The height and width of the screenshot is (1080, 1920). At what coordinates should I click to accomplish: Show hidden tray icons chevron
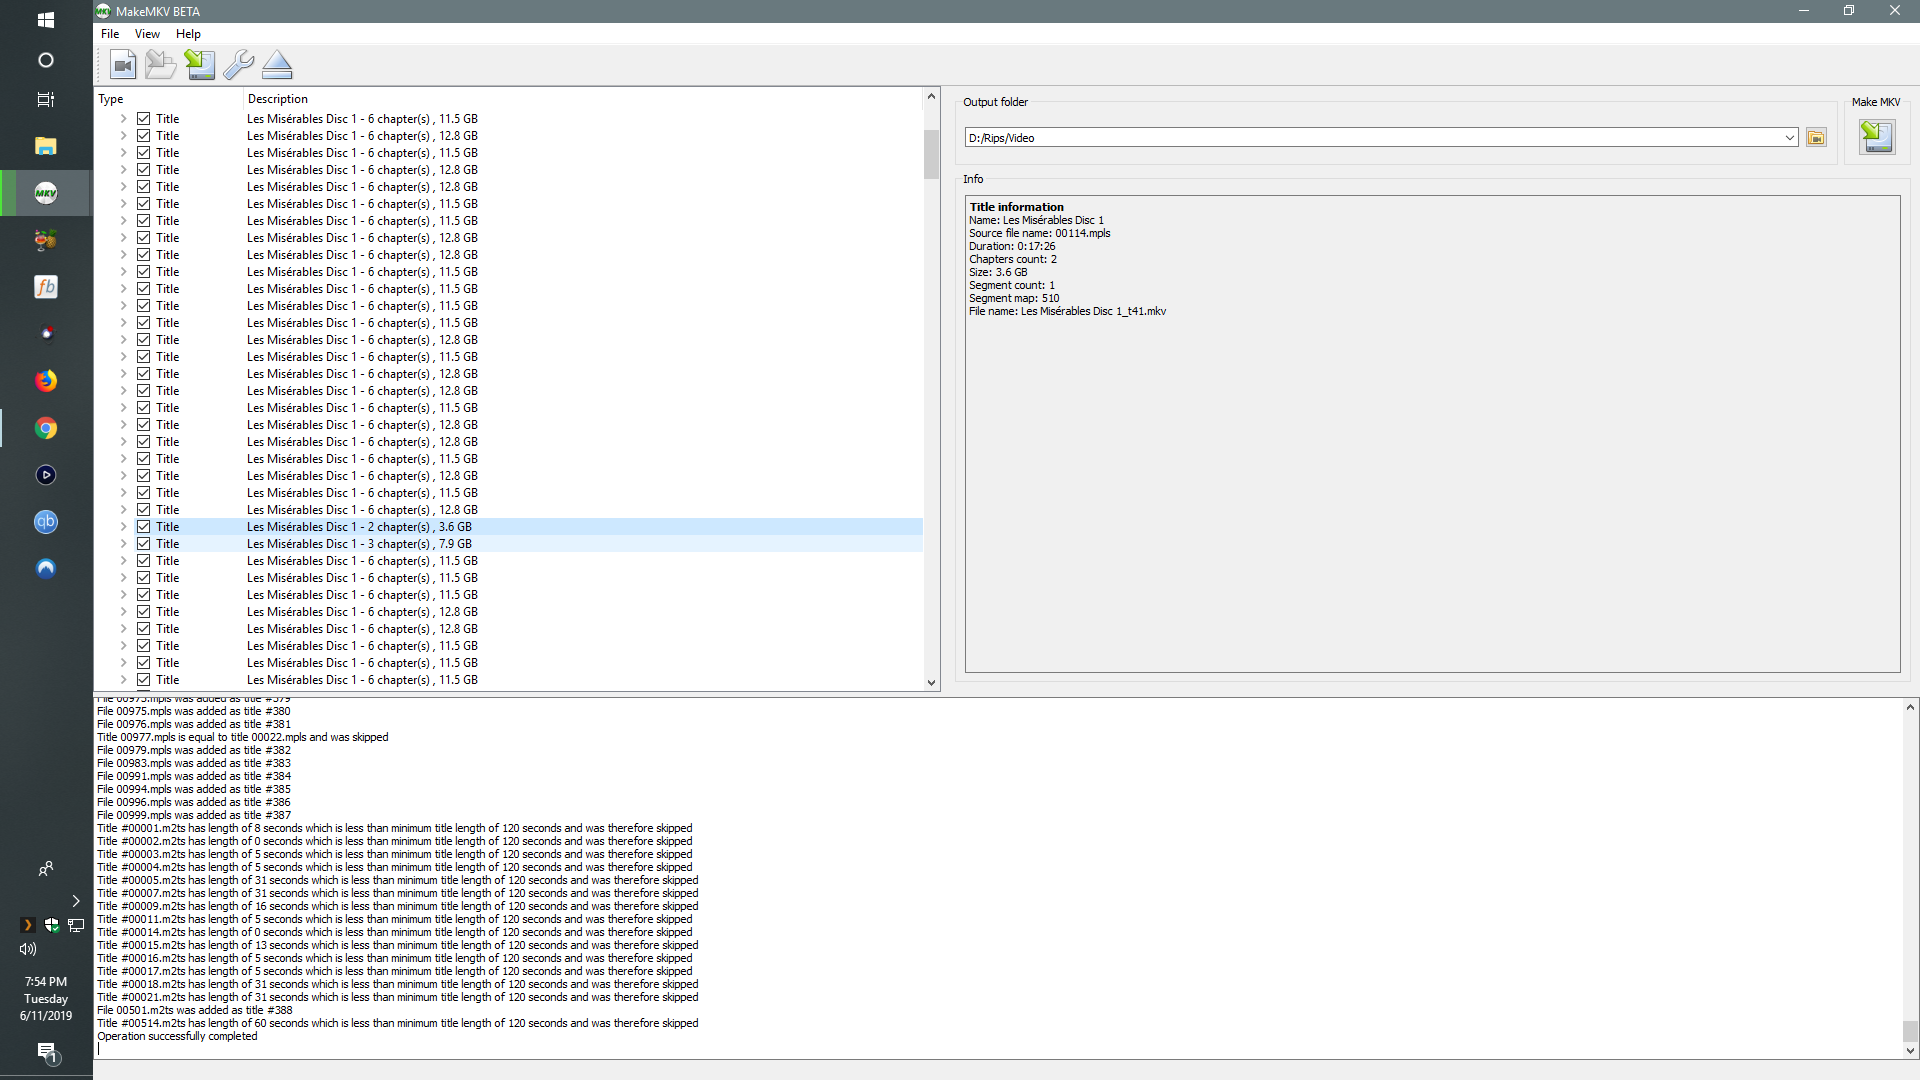click(75, 901)
